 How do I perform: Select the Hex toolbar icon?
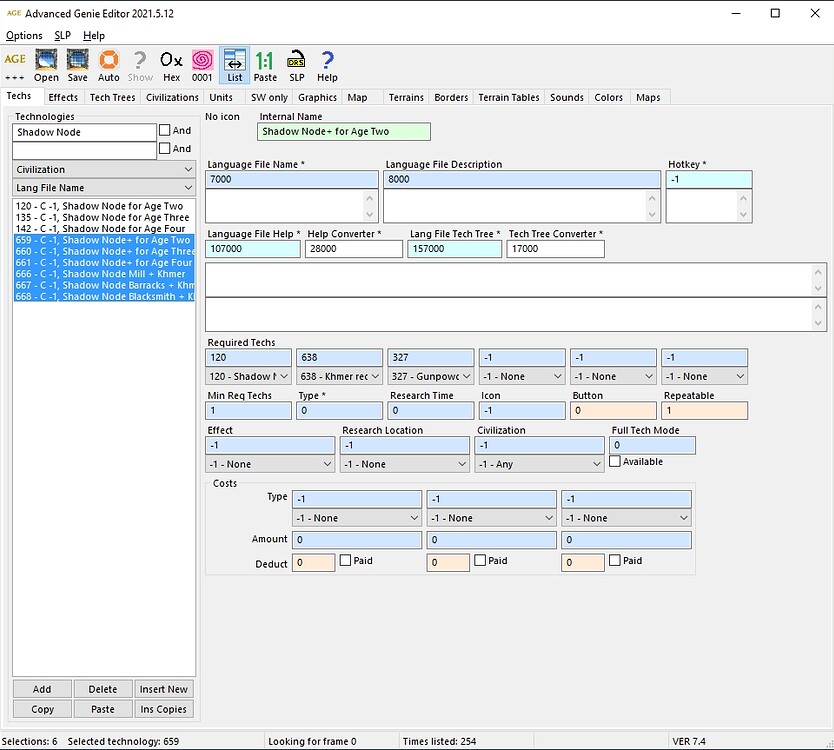(x=170, y=64)
